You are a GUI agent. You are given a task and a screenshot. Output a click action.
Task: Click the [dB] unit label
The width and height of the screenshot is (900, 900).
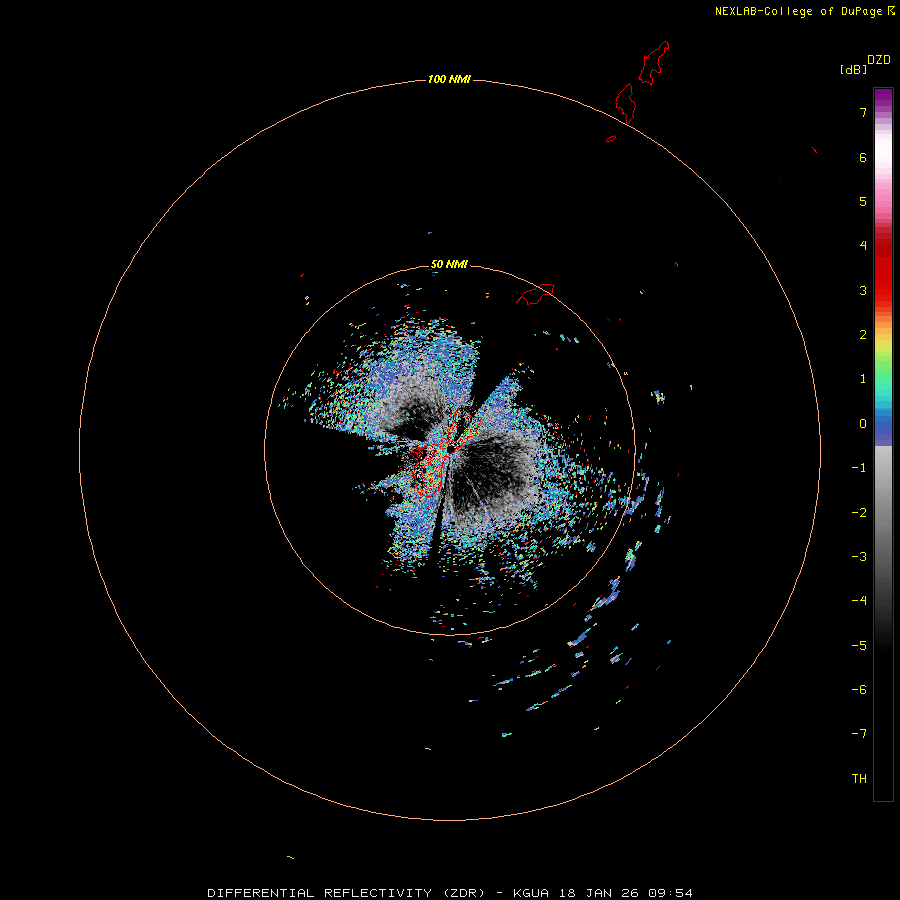point(853,69)
